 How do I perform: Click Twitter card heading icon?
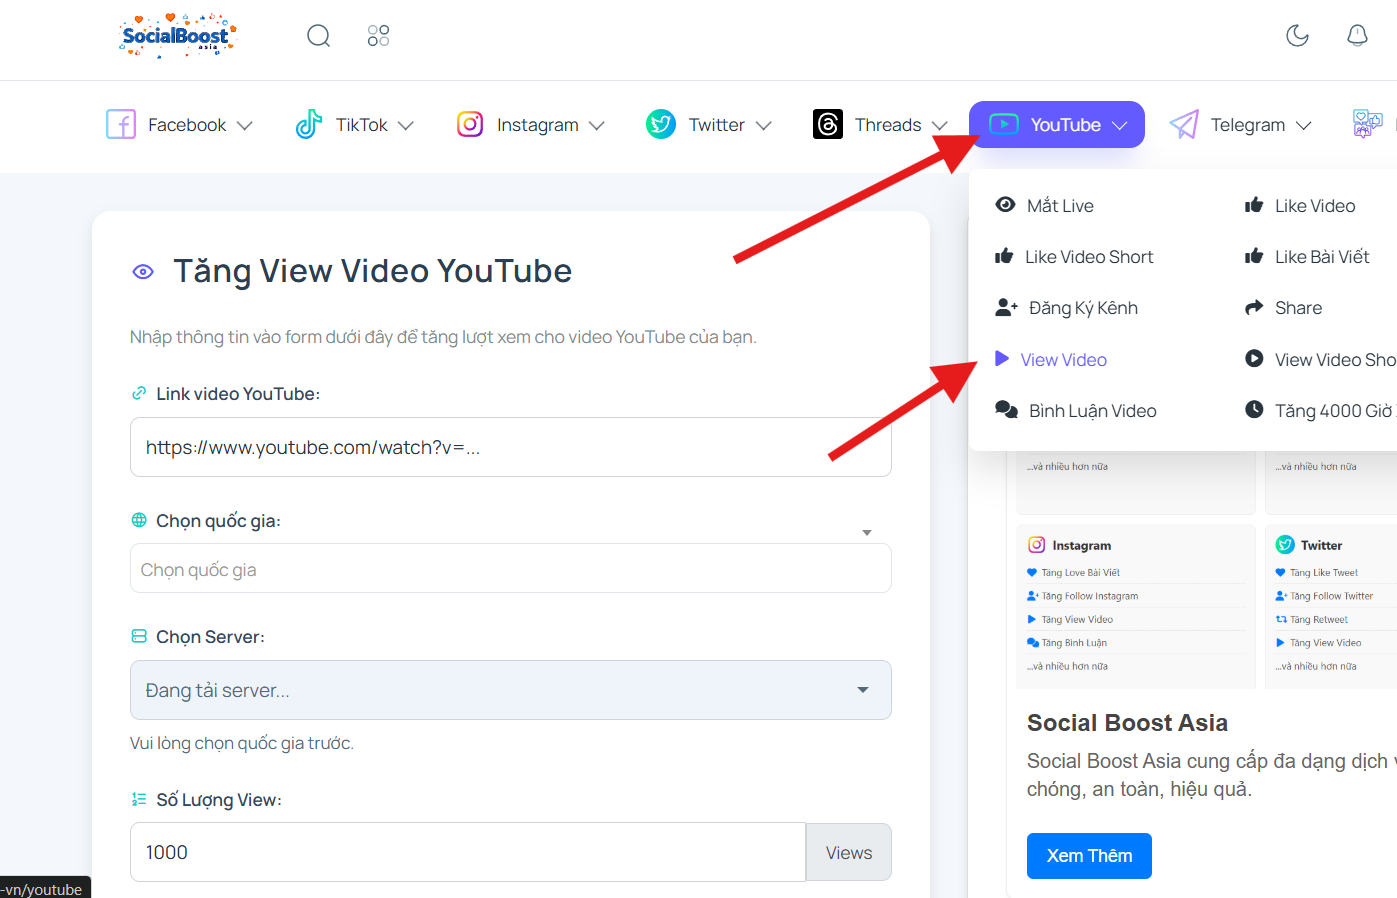(x=1285, y=545)
